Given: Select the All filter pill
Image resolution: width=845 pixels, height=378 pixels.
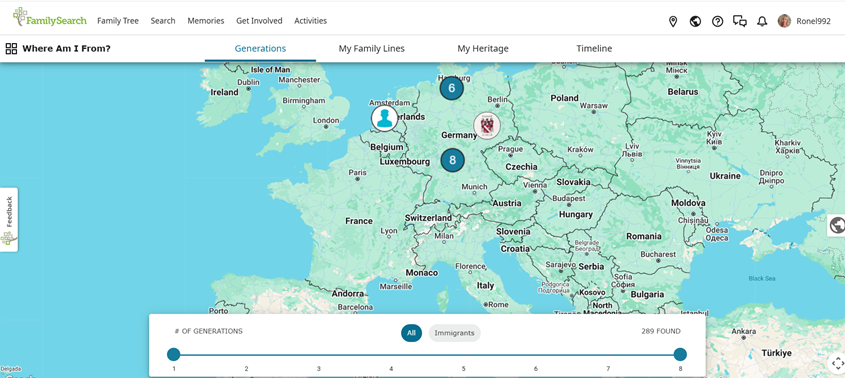Looking at the screenshot, I should pos(411,333).
